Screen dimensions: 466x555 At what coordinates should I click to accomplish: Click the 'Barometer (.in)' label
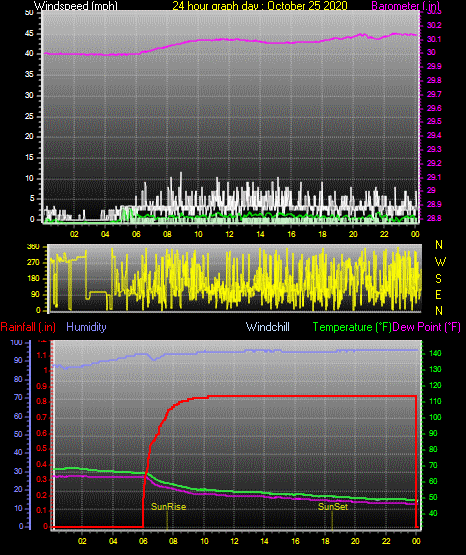(405, 6)
